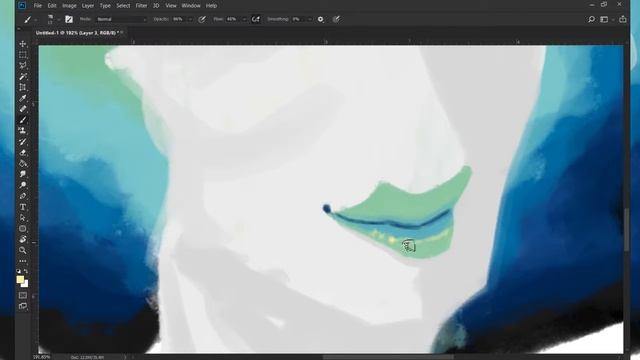
Task: Swap foreground and background colors
Action: (26, 271)
